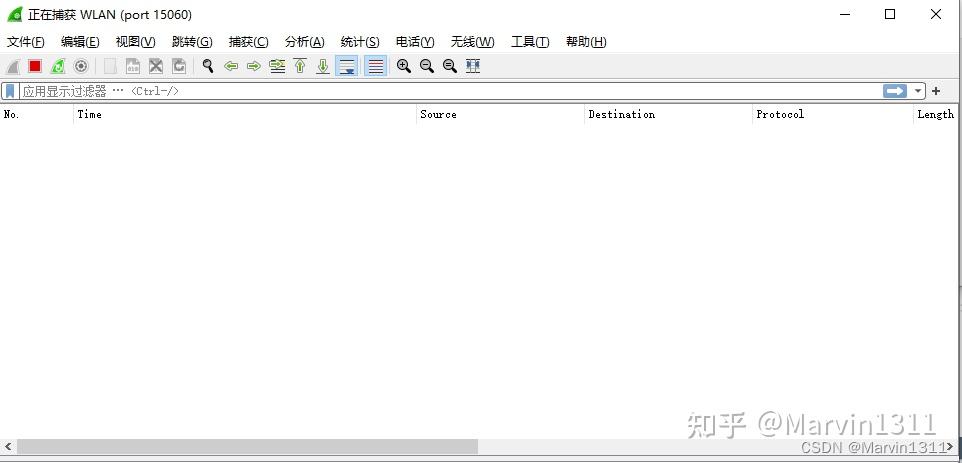
Task: Sort by the Time column header
Action: (x=245, y=114)
